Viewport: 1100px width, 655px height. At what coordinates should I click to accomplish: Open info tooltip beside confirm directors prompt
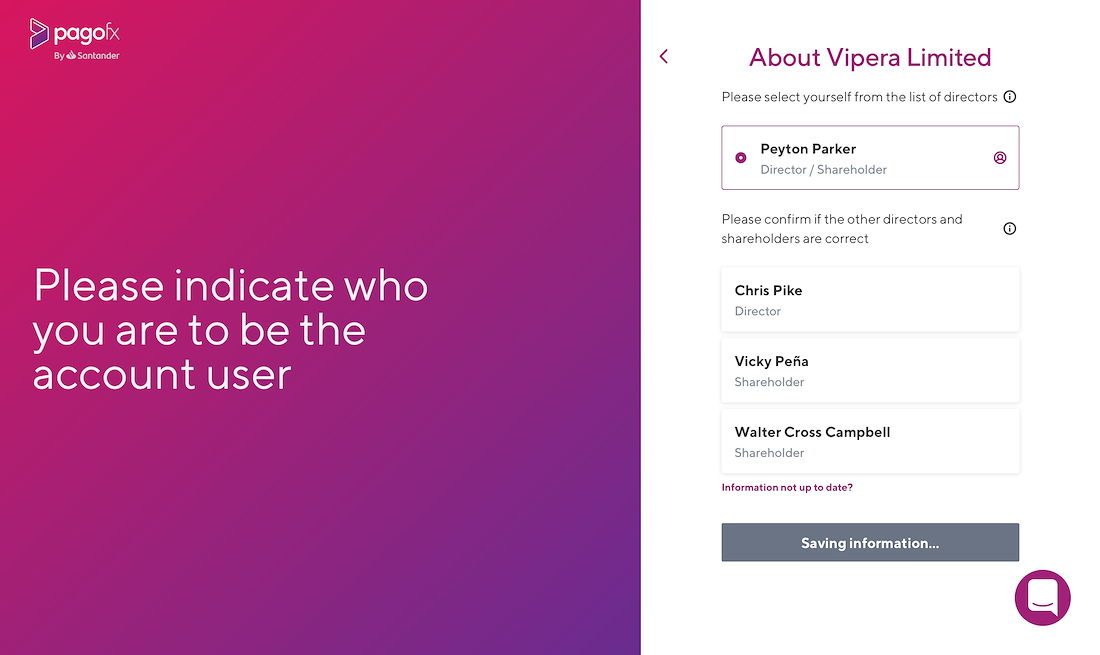tap(1010, 229)
